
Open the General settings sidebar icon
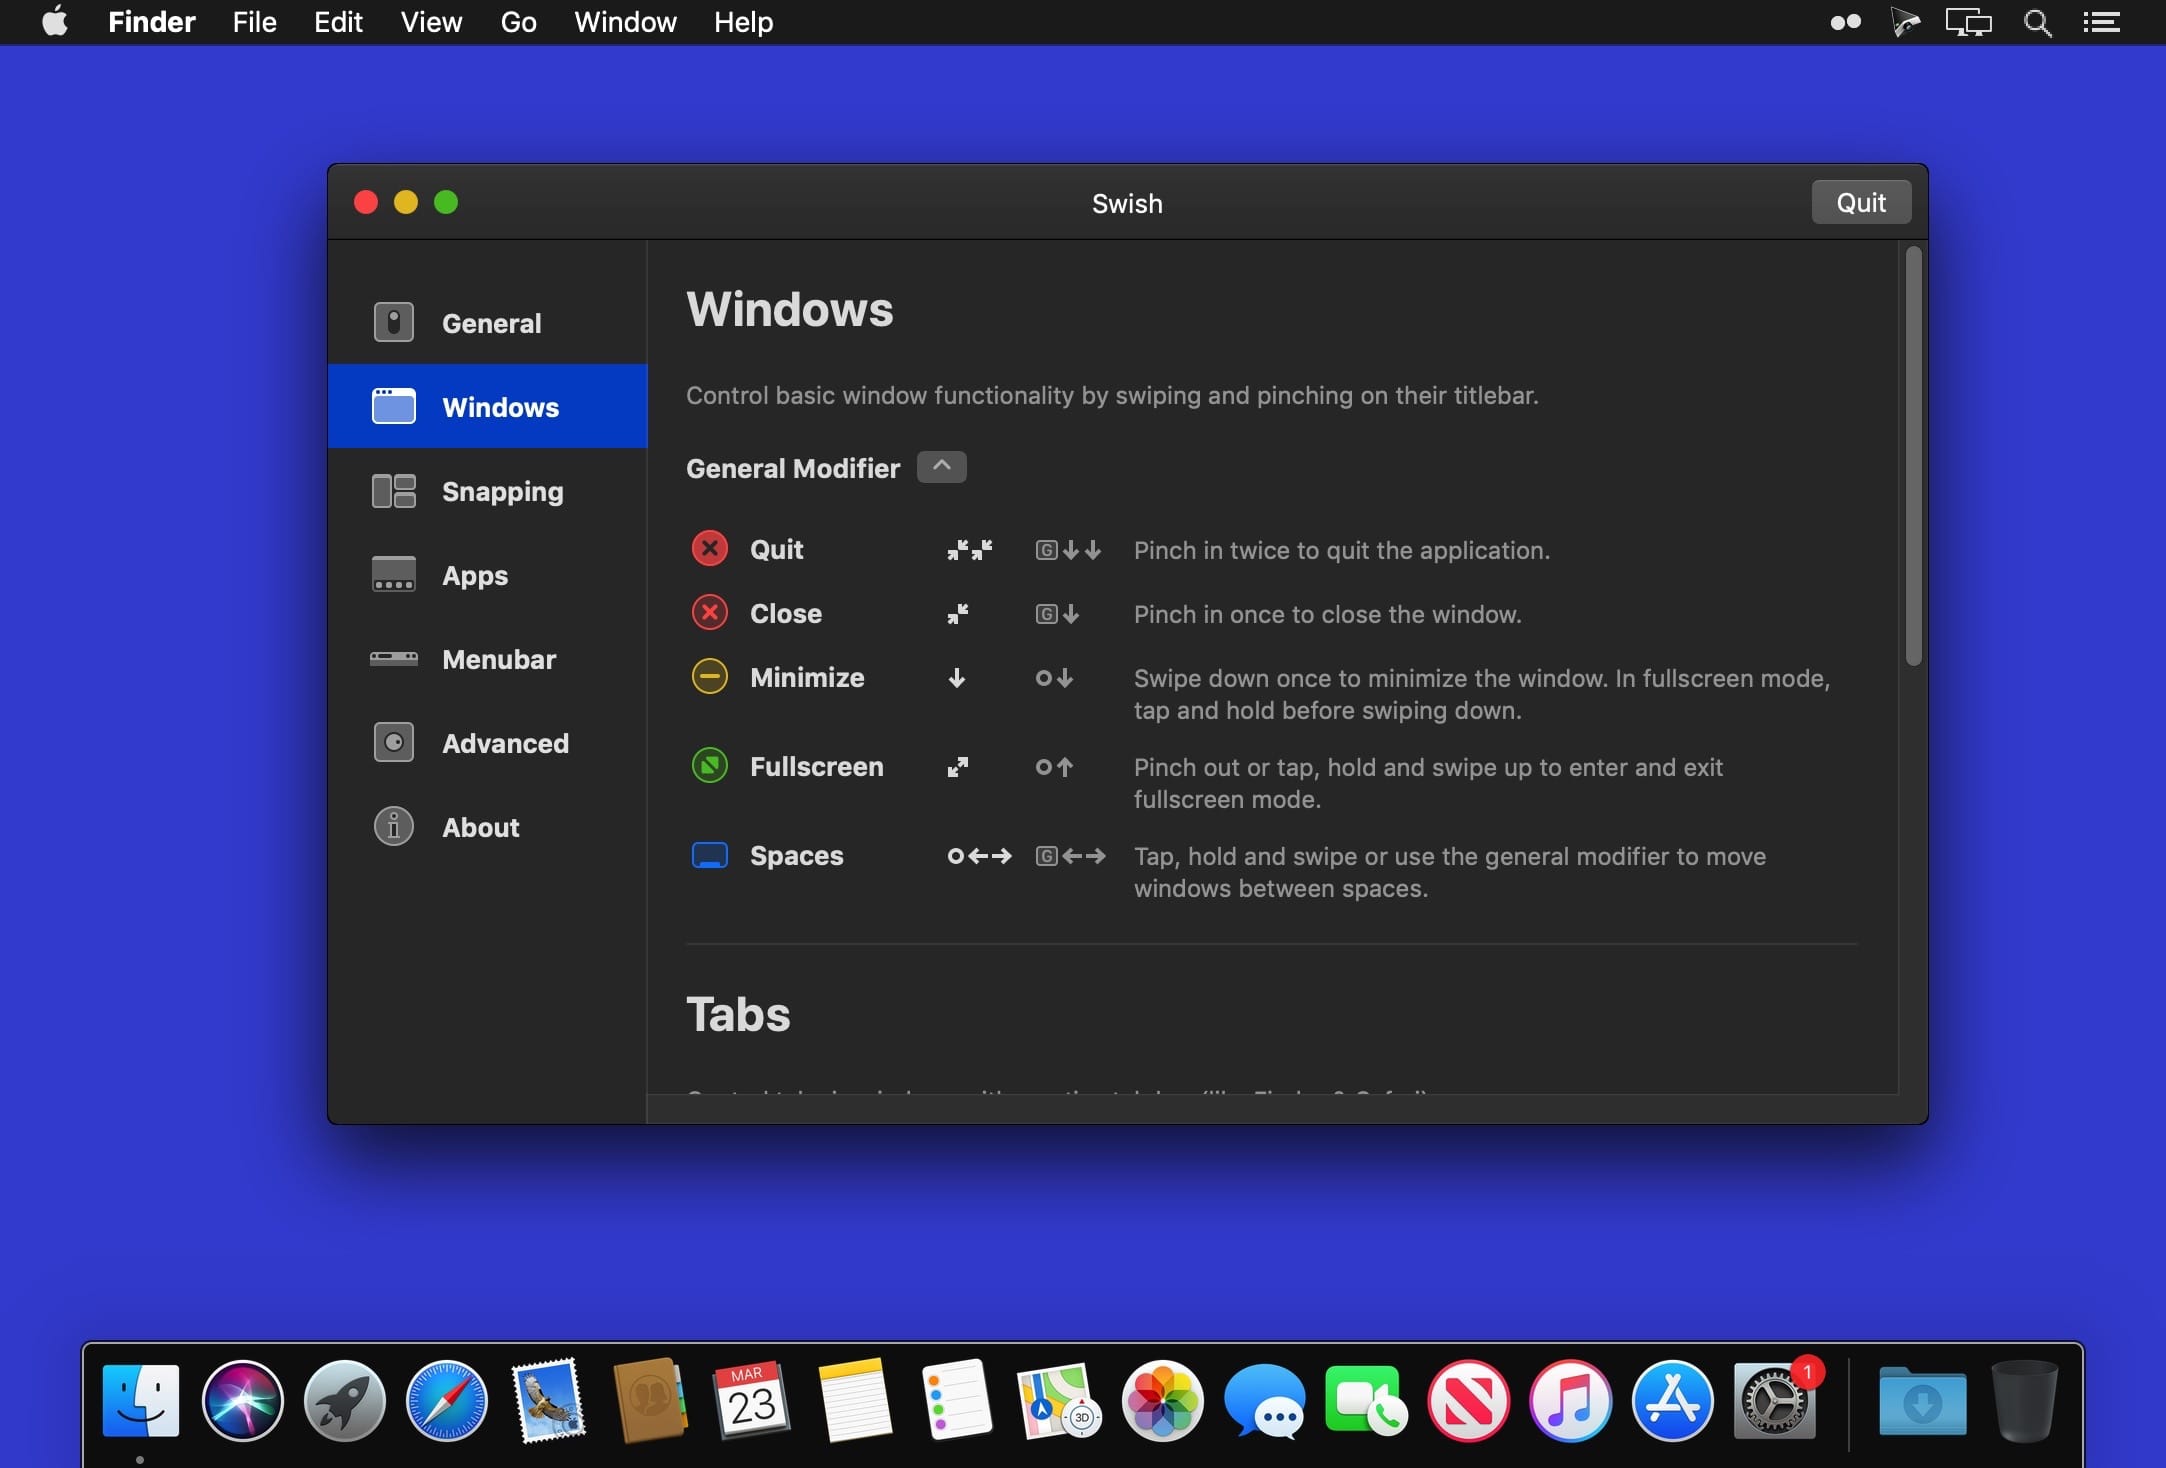393,323
